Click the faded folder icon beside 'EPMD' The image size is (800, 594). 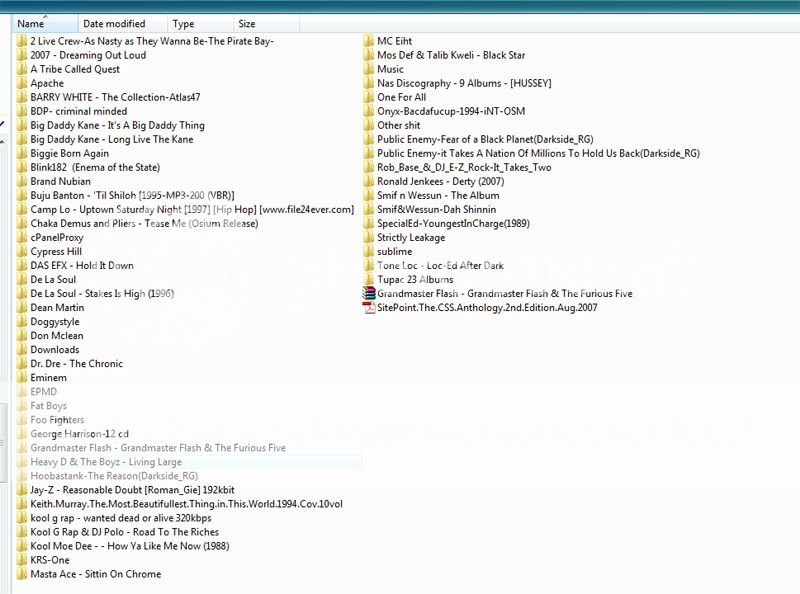[x=21, y=392]
